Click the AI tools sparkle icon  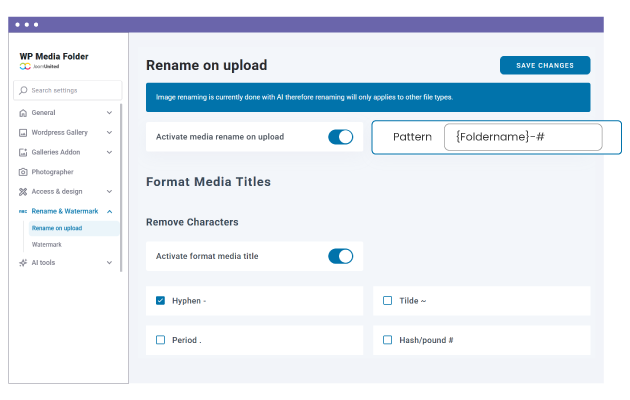click(x=23, y=263)
